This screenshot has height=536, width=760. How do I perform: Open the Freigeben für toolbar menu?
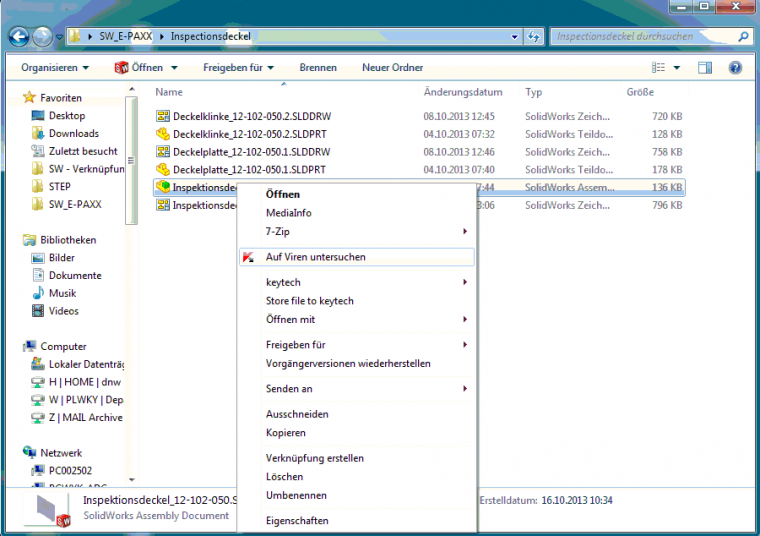(238, 67)
